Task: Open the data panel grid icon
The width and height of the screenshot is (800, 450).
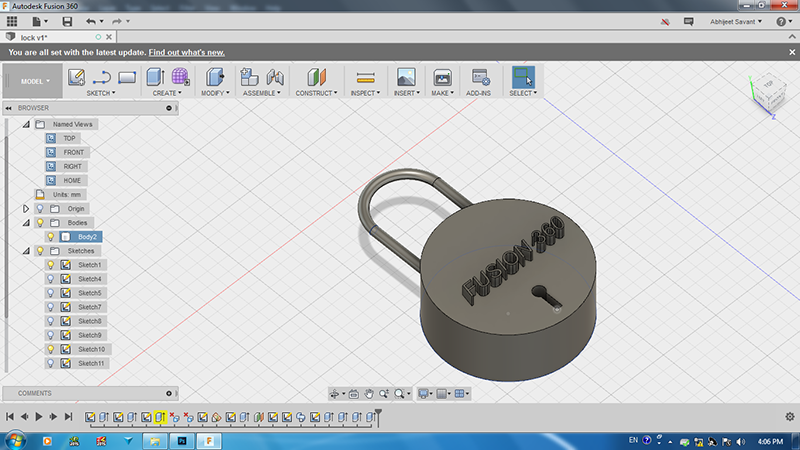Action: coord(12,21)
